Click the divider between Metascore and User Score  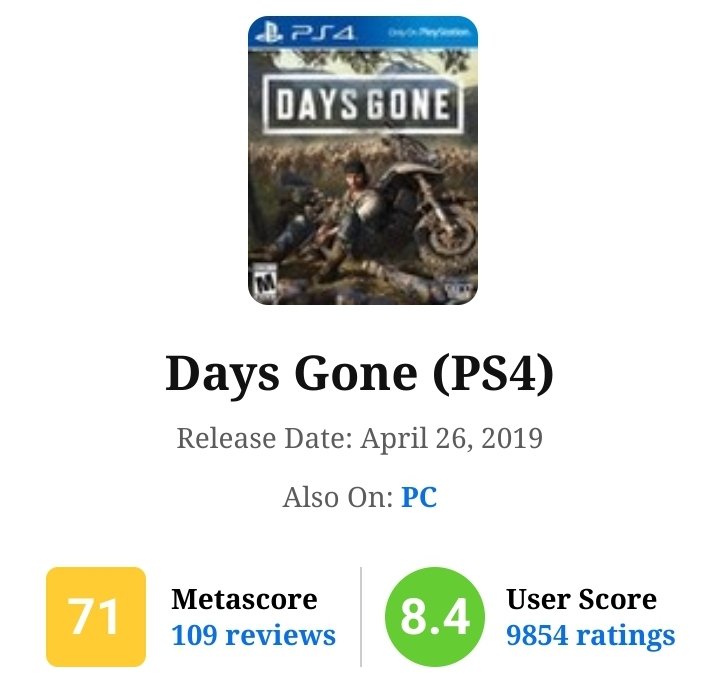point(361,616)
